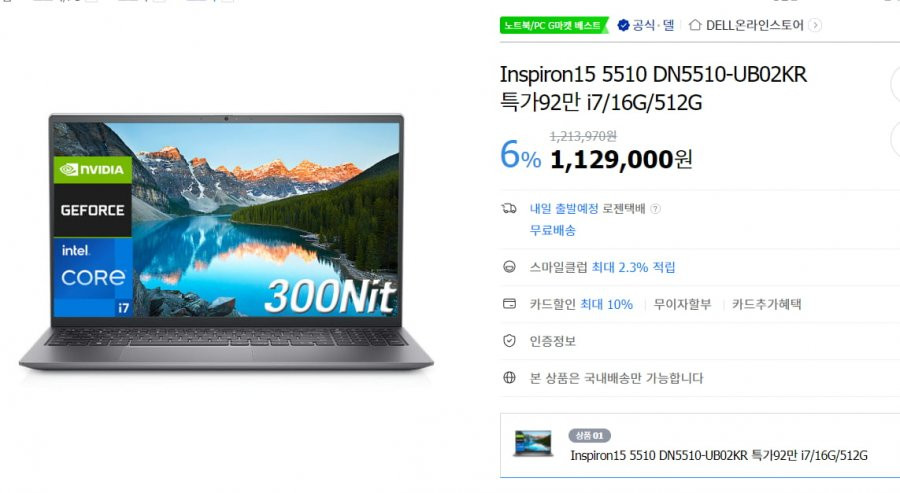
Task: Click the 노트북/PC G마켓 베스트 green badge
Action: pyautogui.click(x=553, y=25)
